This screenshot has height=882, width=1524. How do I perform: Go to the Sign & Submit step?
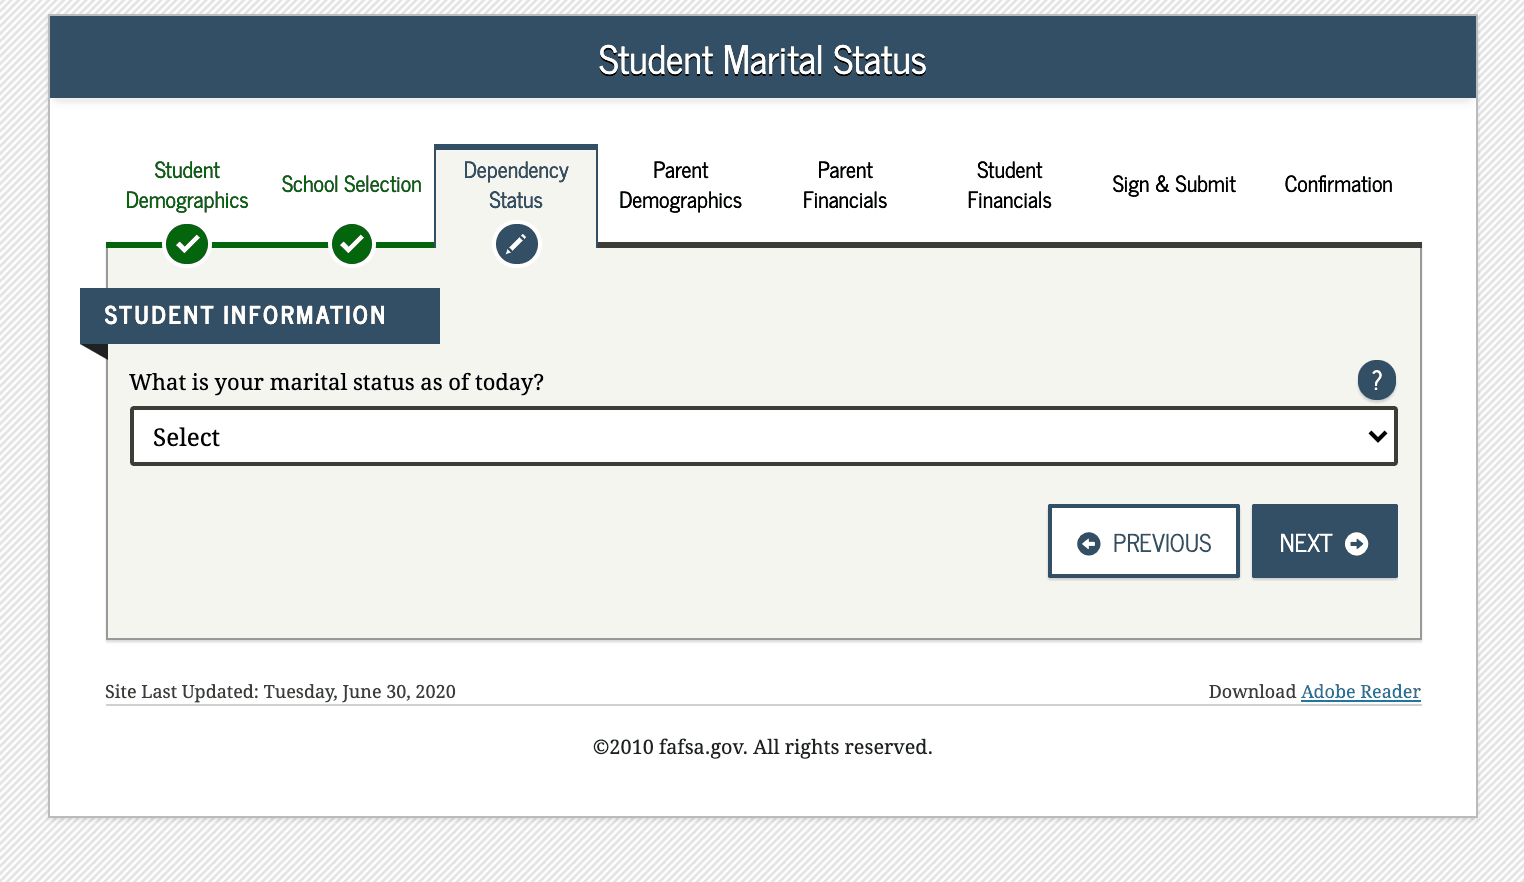click(x=1173, y=185)
